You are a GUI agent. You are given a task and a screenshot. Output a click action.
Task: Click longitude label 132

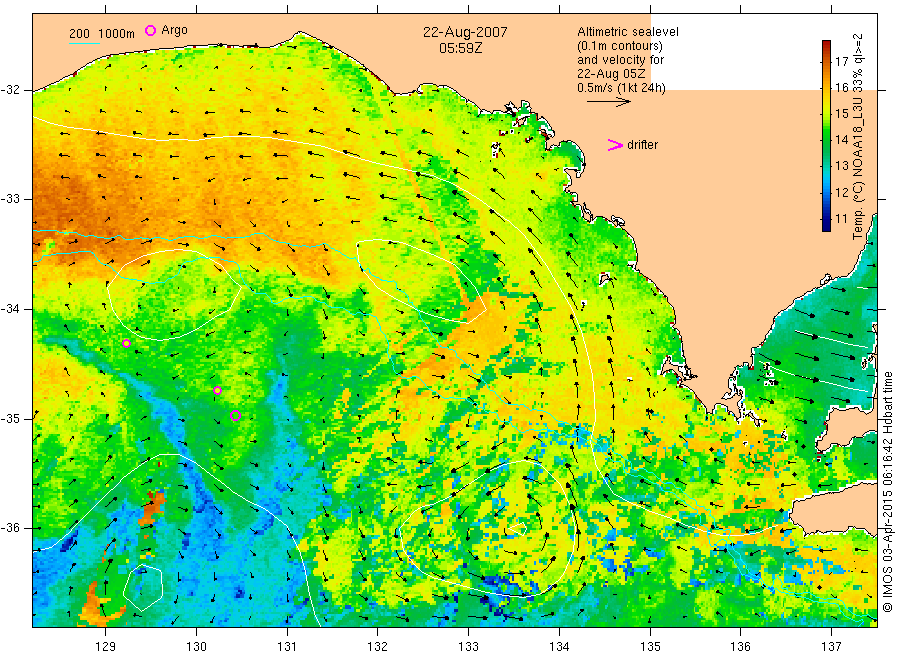click(378, 647)
